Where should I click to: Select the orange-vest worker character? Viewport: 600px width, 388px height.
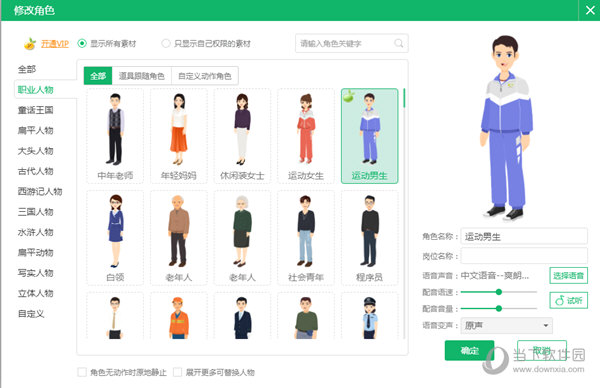tap(179, 316)
